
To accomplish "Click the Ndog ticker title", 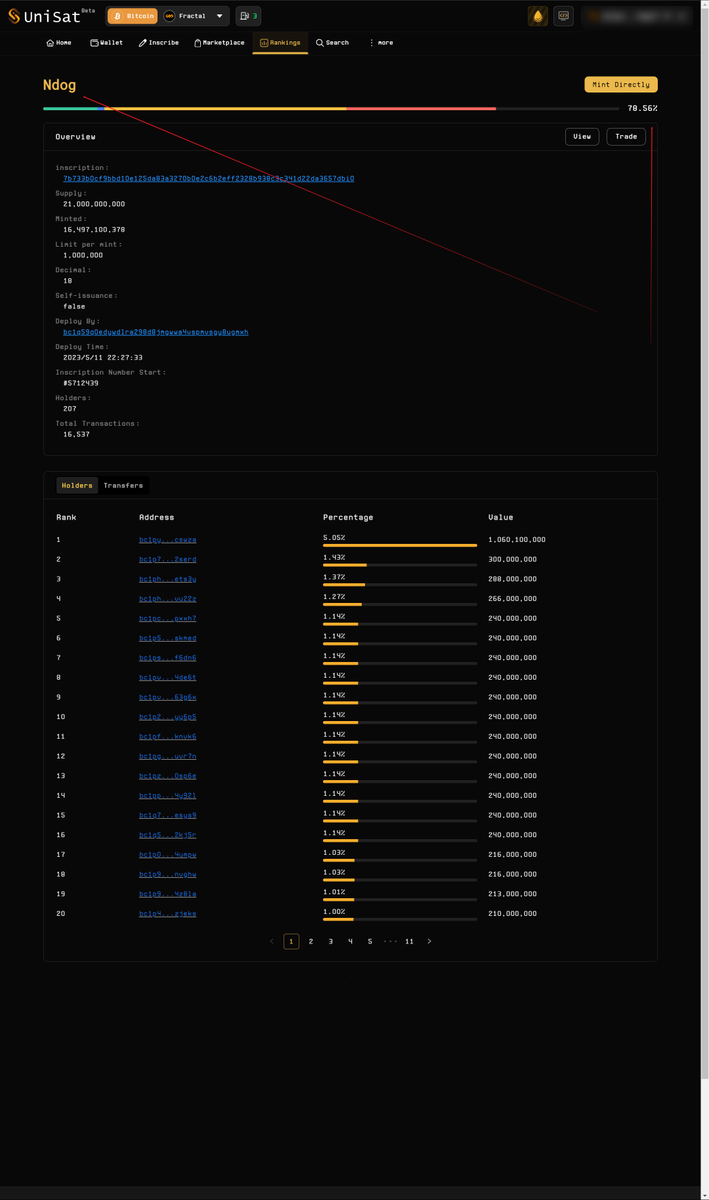I will (59, 85).
